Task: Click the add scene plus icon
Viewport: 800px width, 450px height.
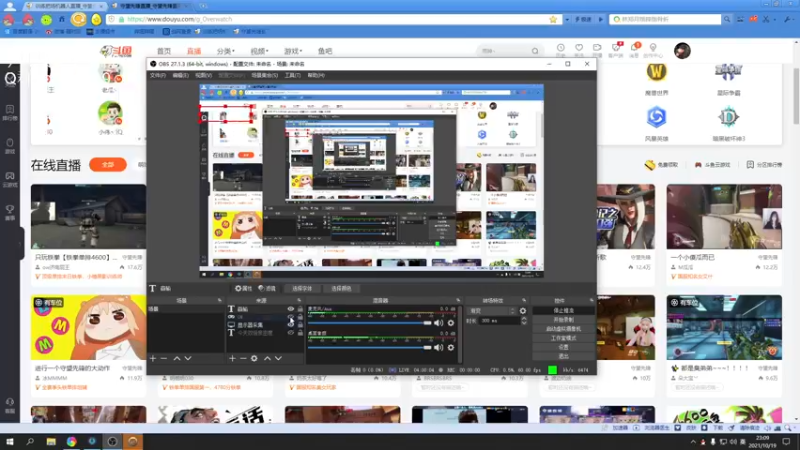Action: (x=152, y=358)
